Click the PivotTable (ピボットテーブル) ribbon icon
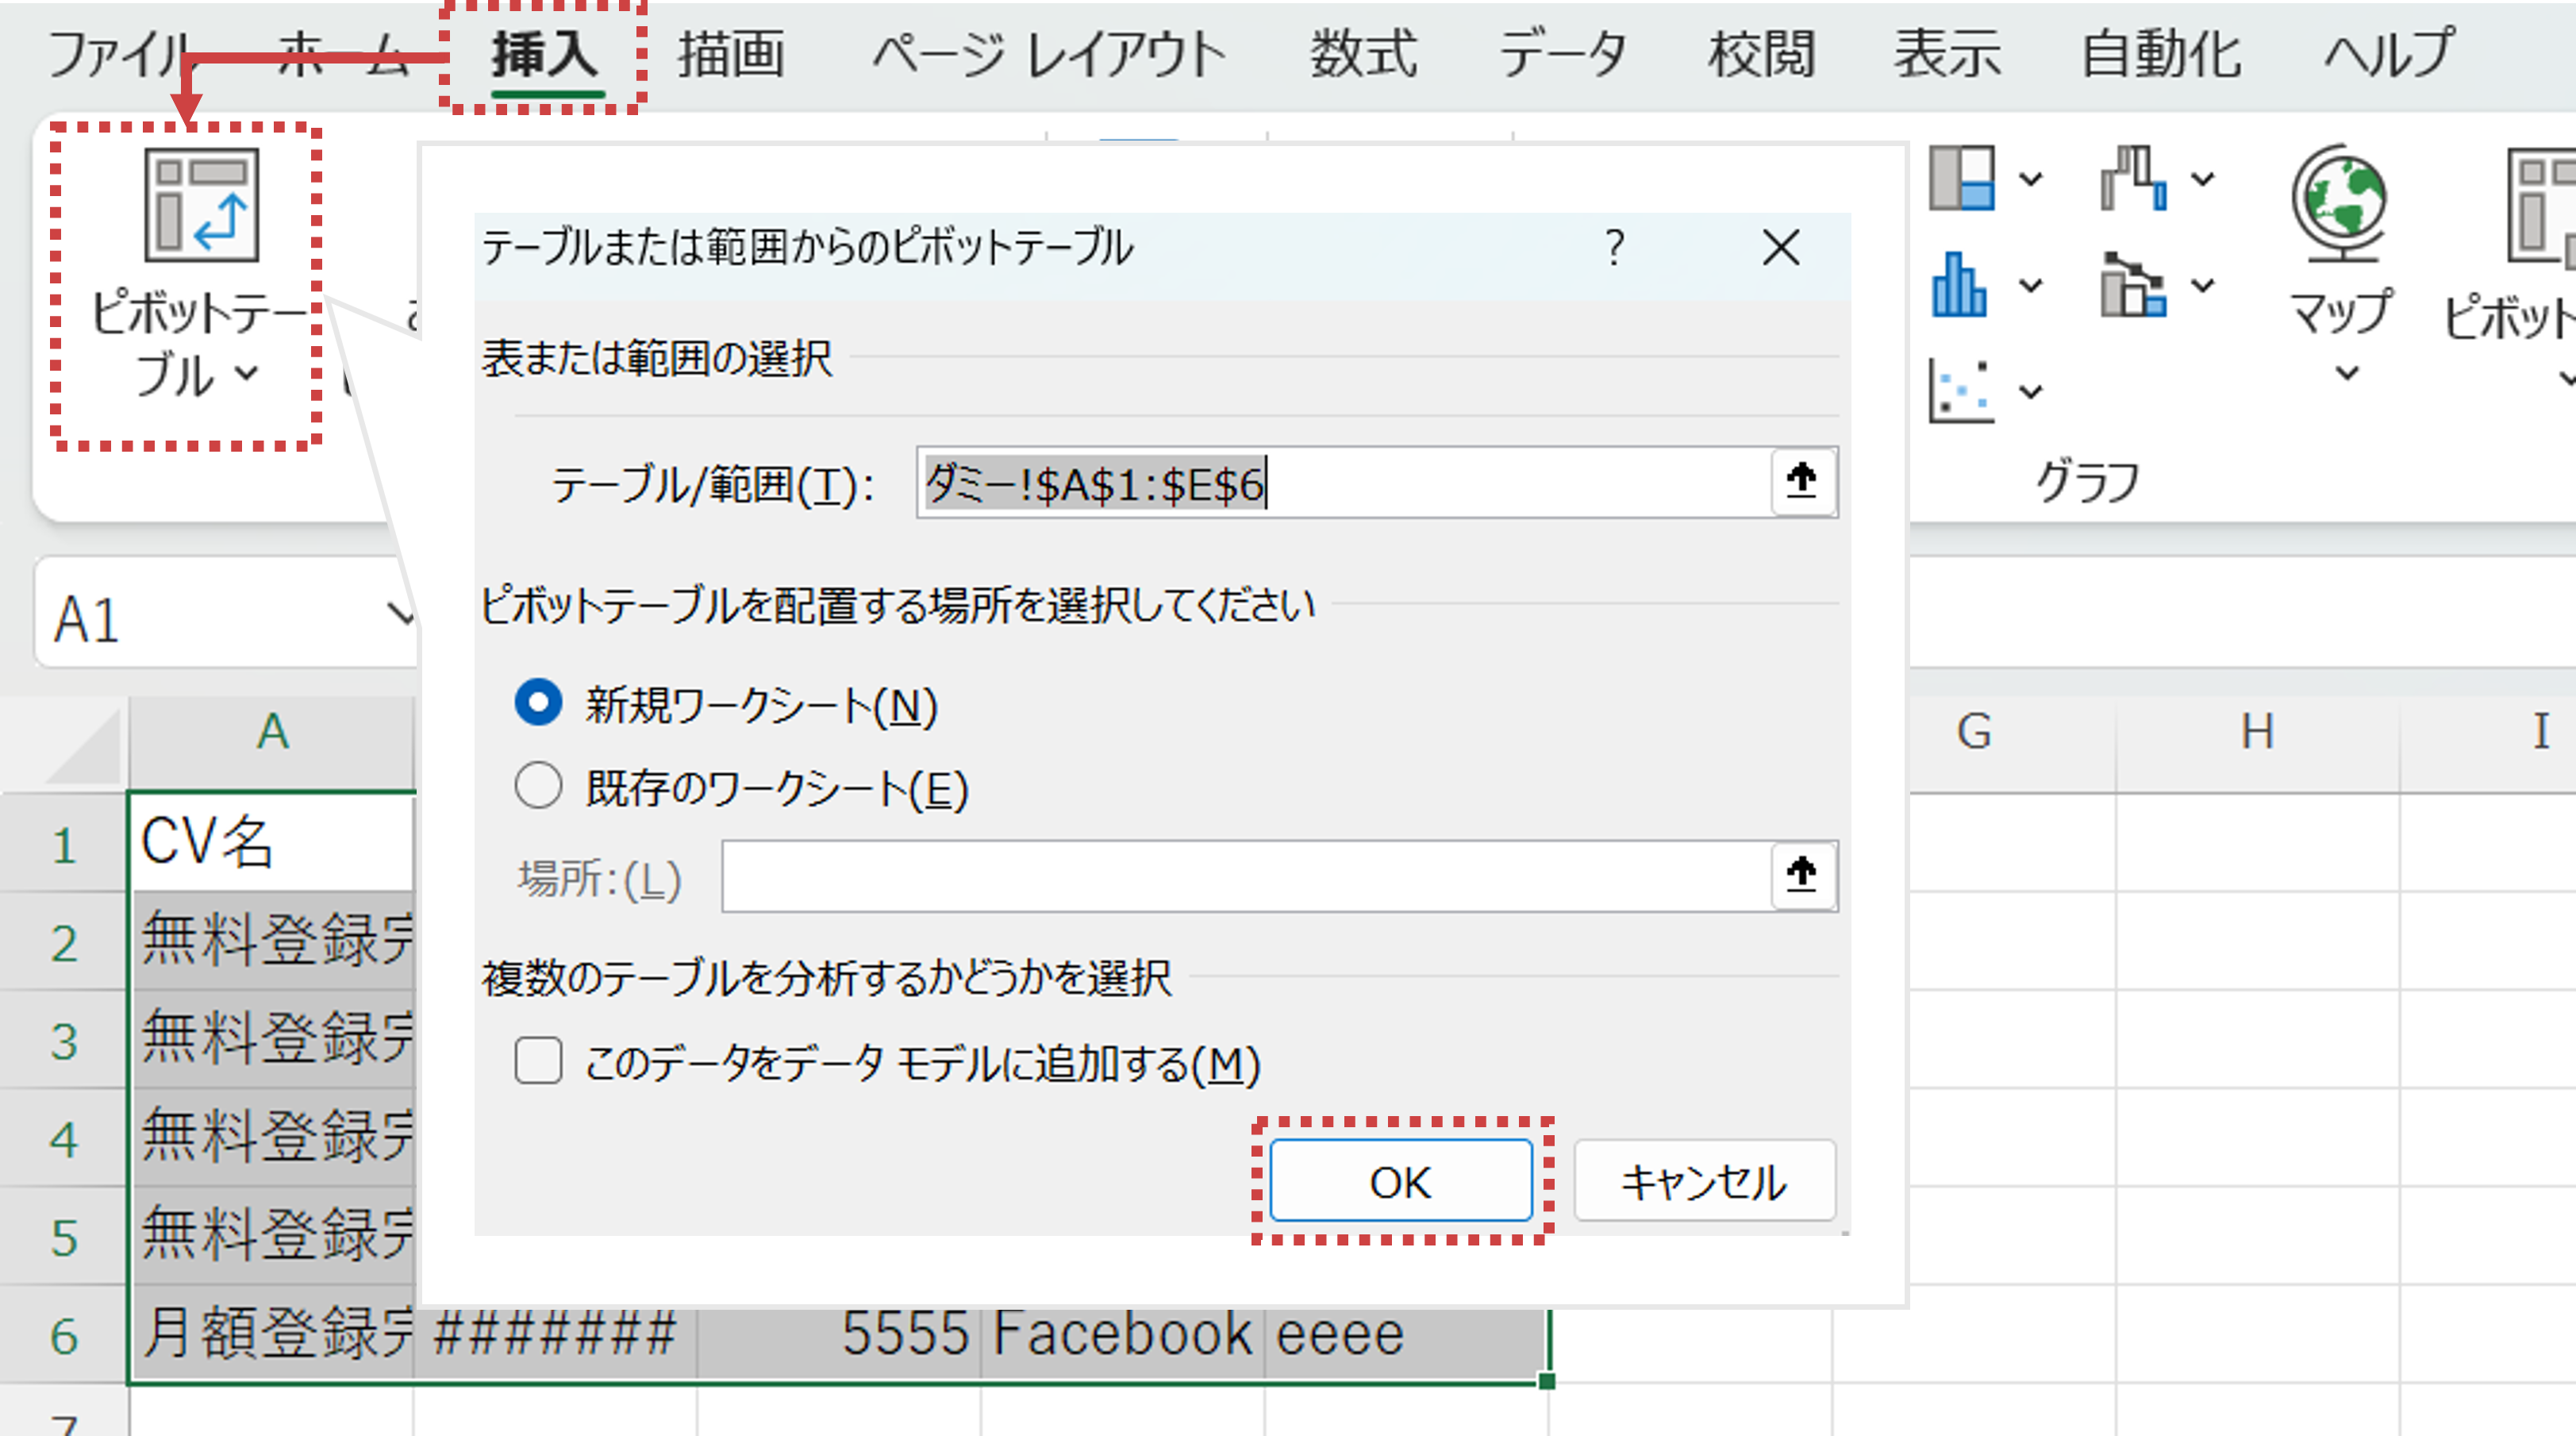The image size is (2576, 1436). coord(201,205)
